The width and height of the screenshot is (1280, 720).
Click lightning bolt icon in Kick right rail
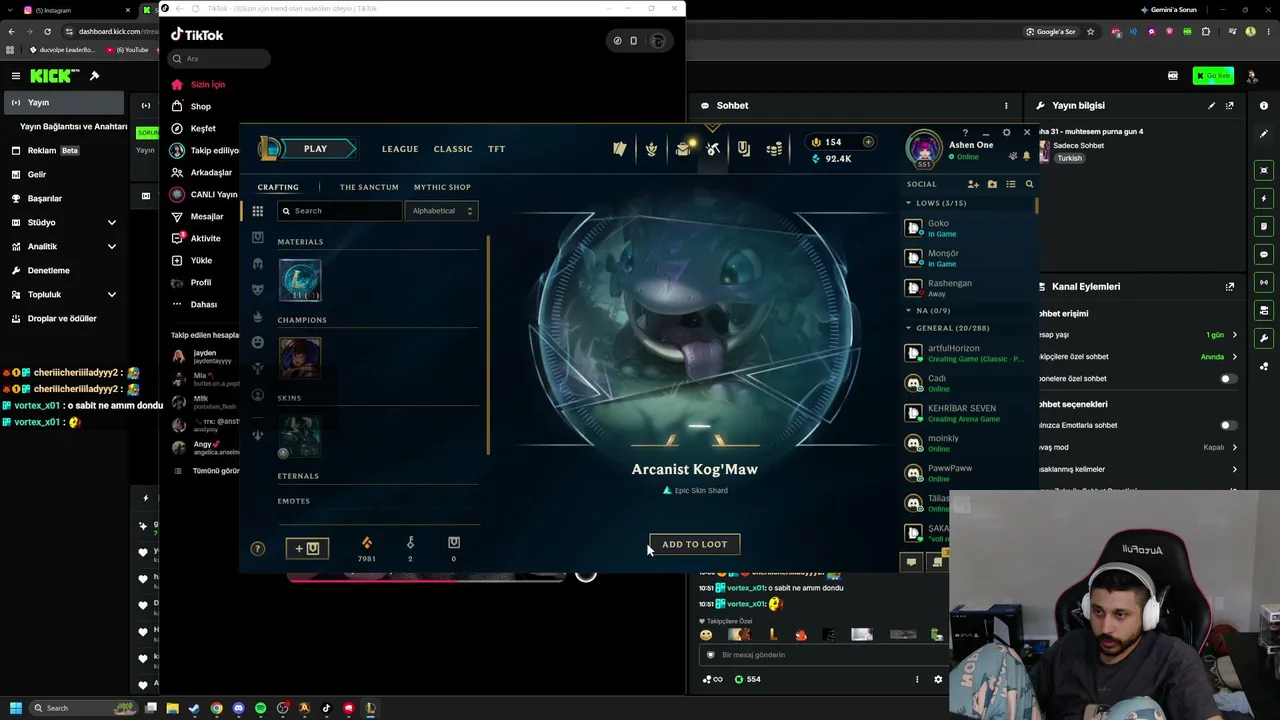[1264, 198]
